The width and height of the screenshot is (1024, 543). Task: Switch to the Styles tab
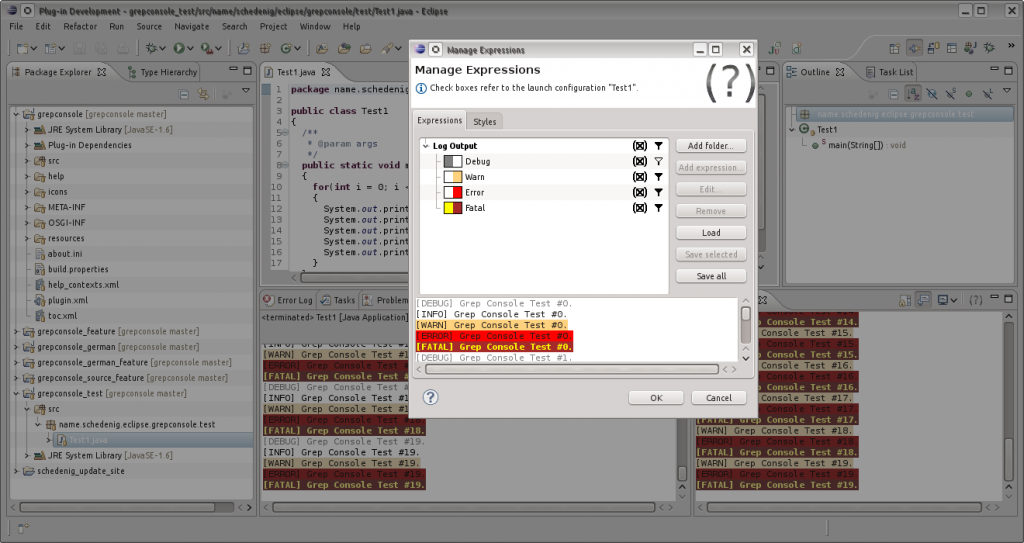[x=485, y=122]
